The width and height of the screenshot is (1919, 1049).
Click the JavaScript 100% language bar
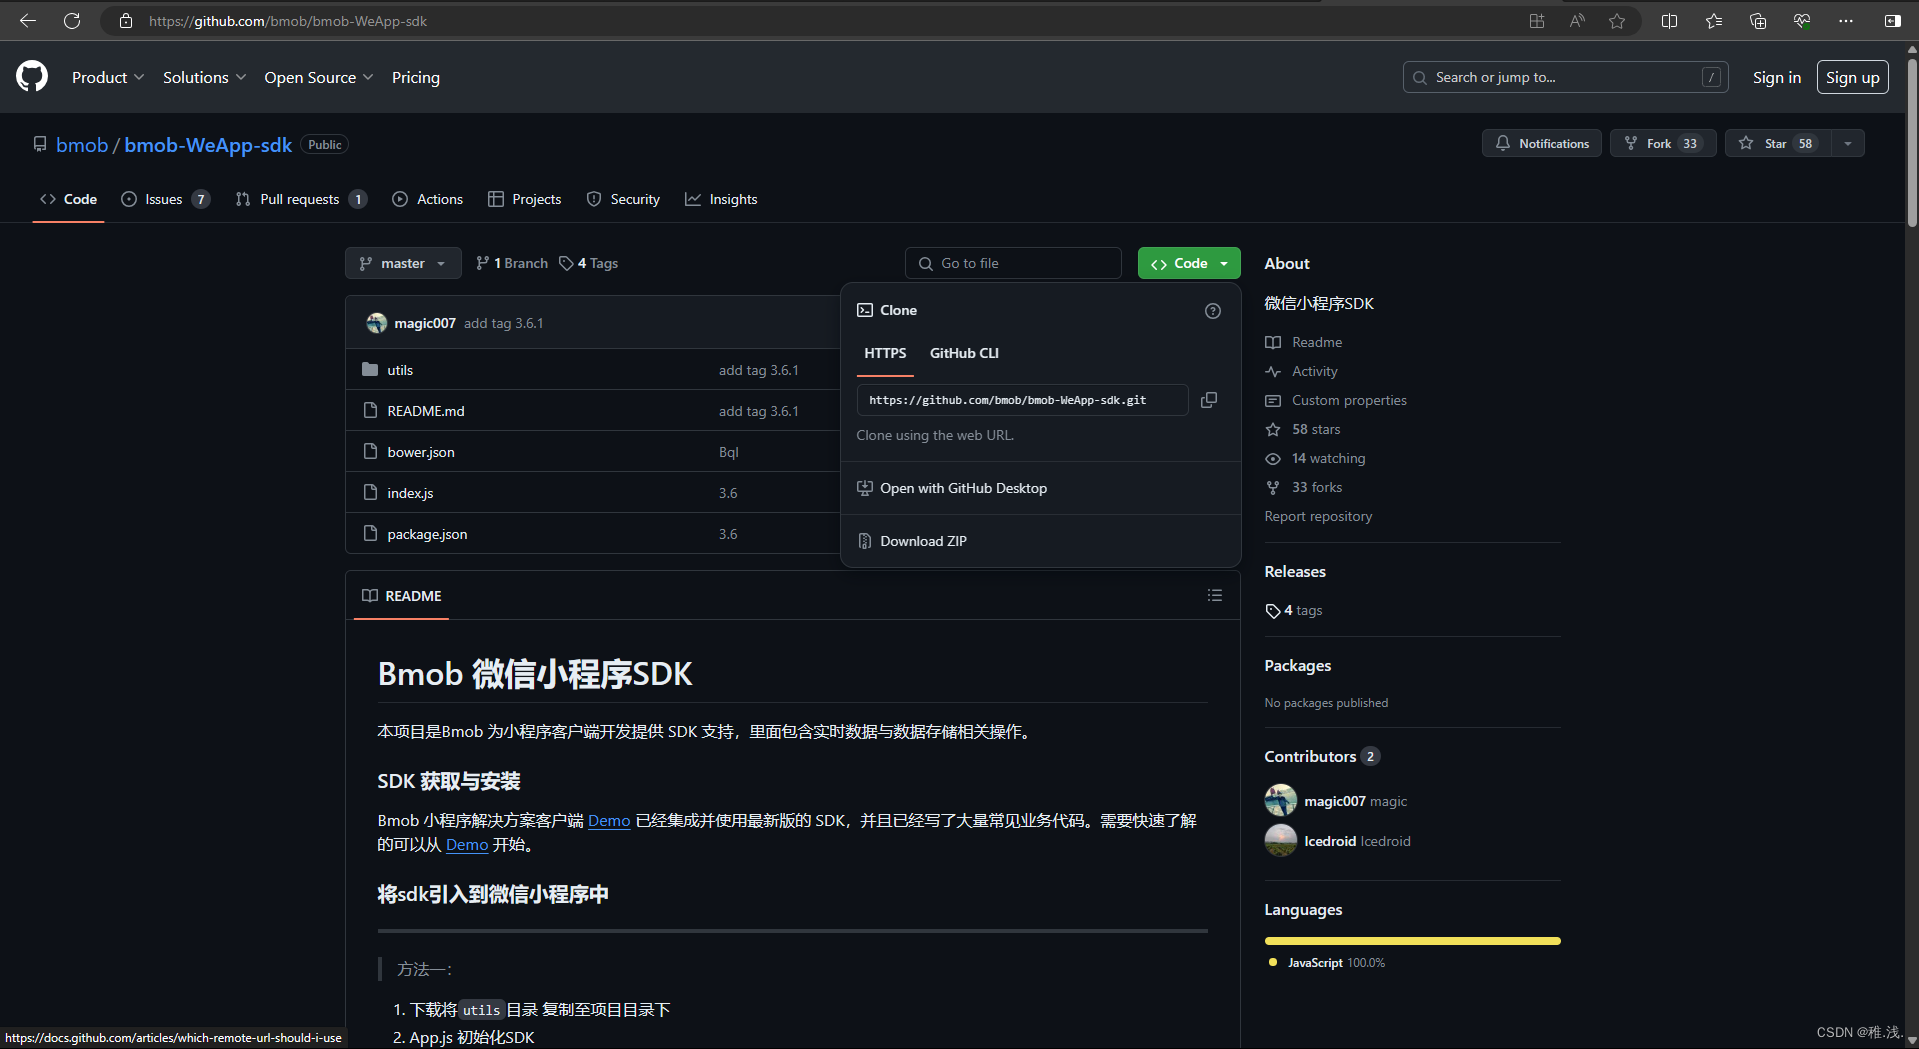pyautogui.click(x=1411, y=940)
